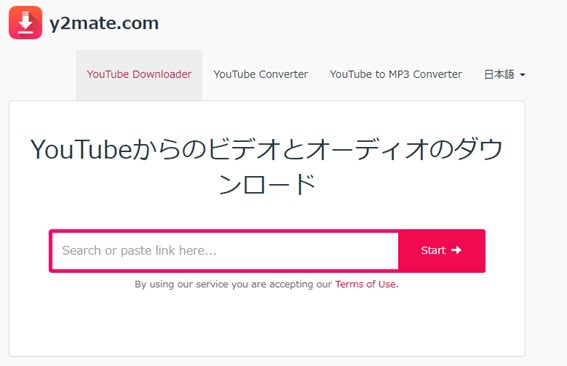Focus the Search or paste link field
The height and width of the screenshot is (366, 567).
[x=225, y=251]
